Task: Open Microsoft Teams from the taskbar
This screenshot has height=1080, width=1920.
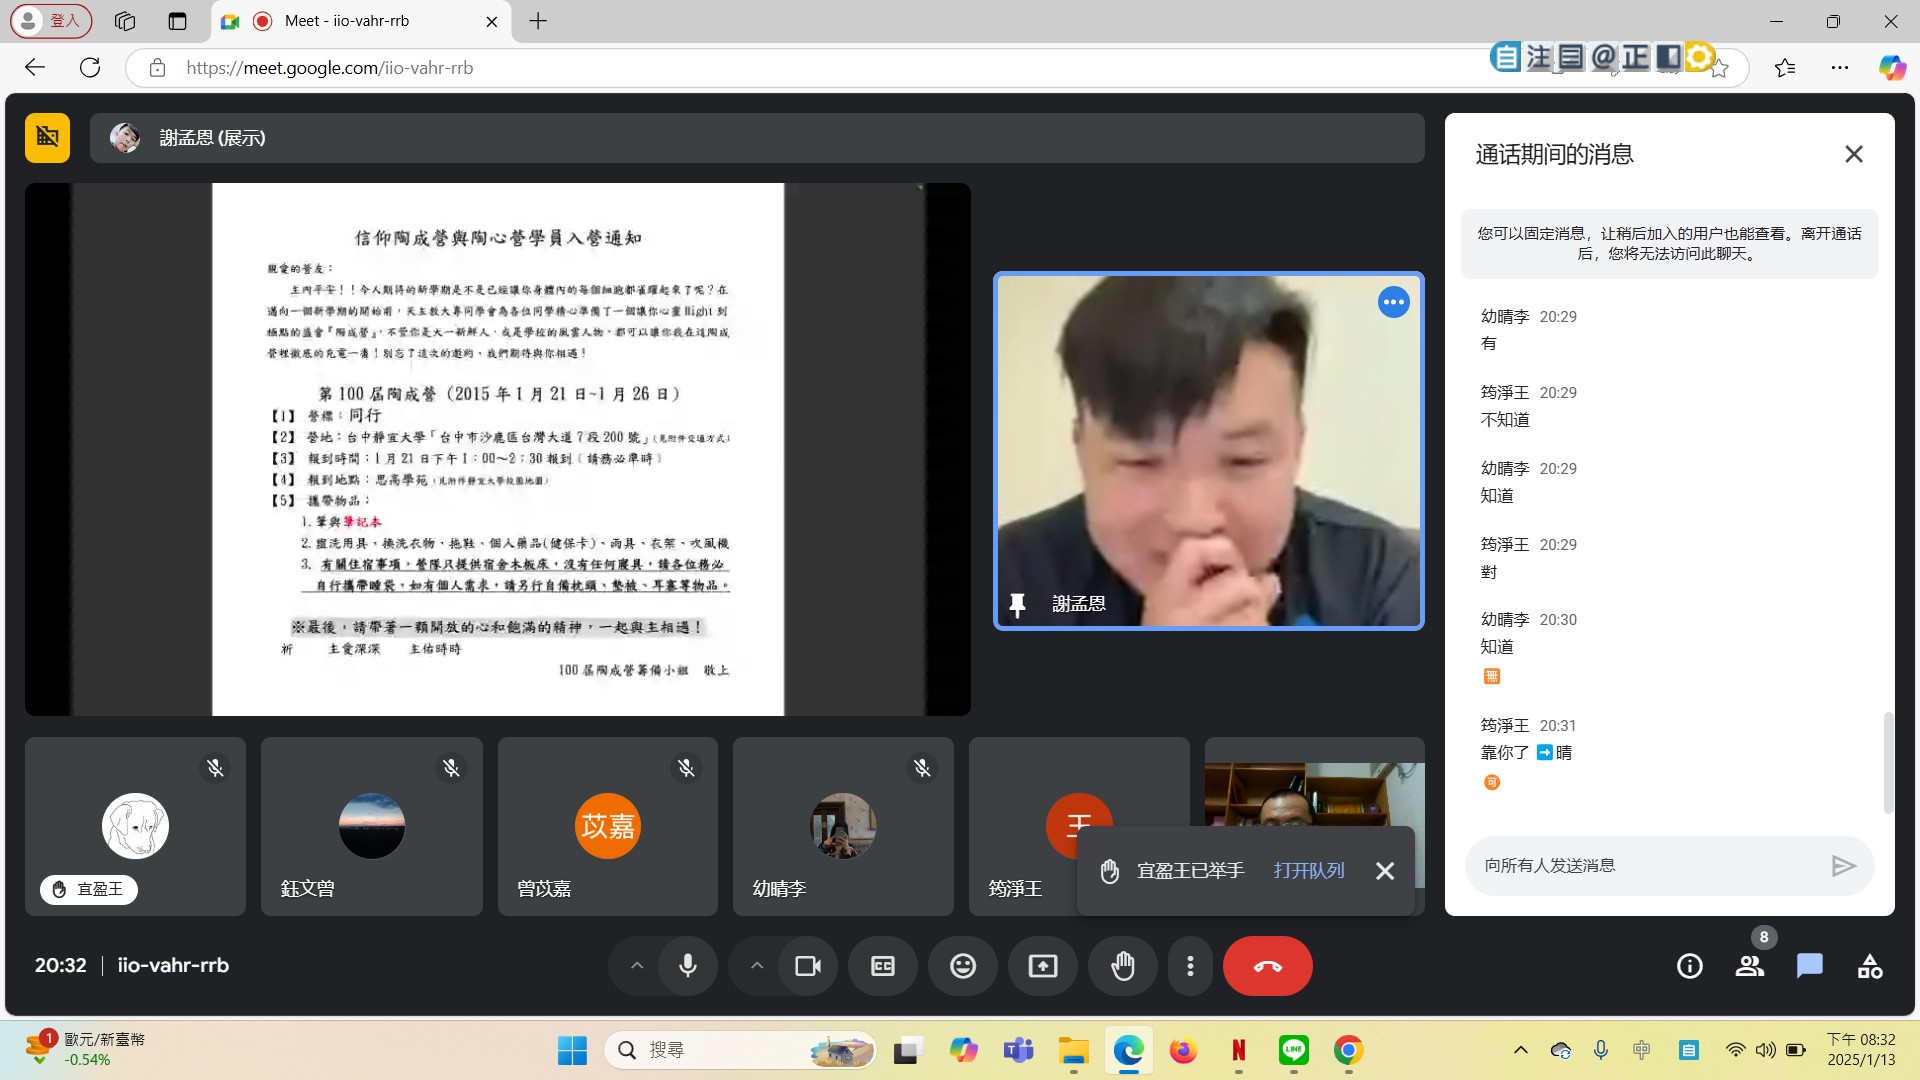Action: tap(1018, 1050)
